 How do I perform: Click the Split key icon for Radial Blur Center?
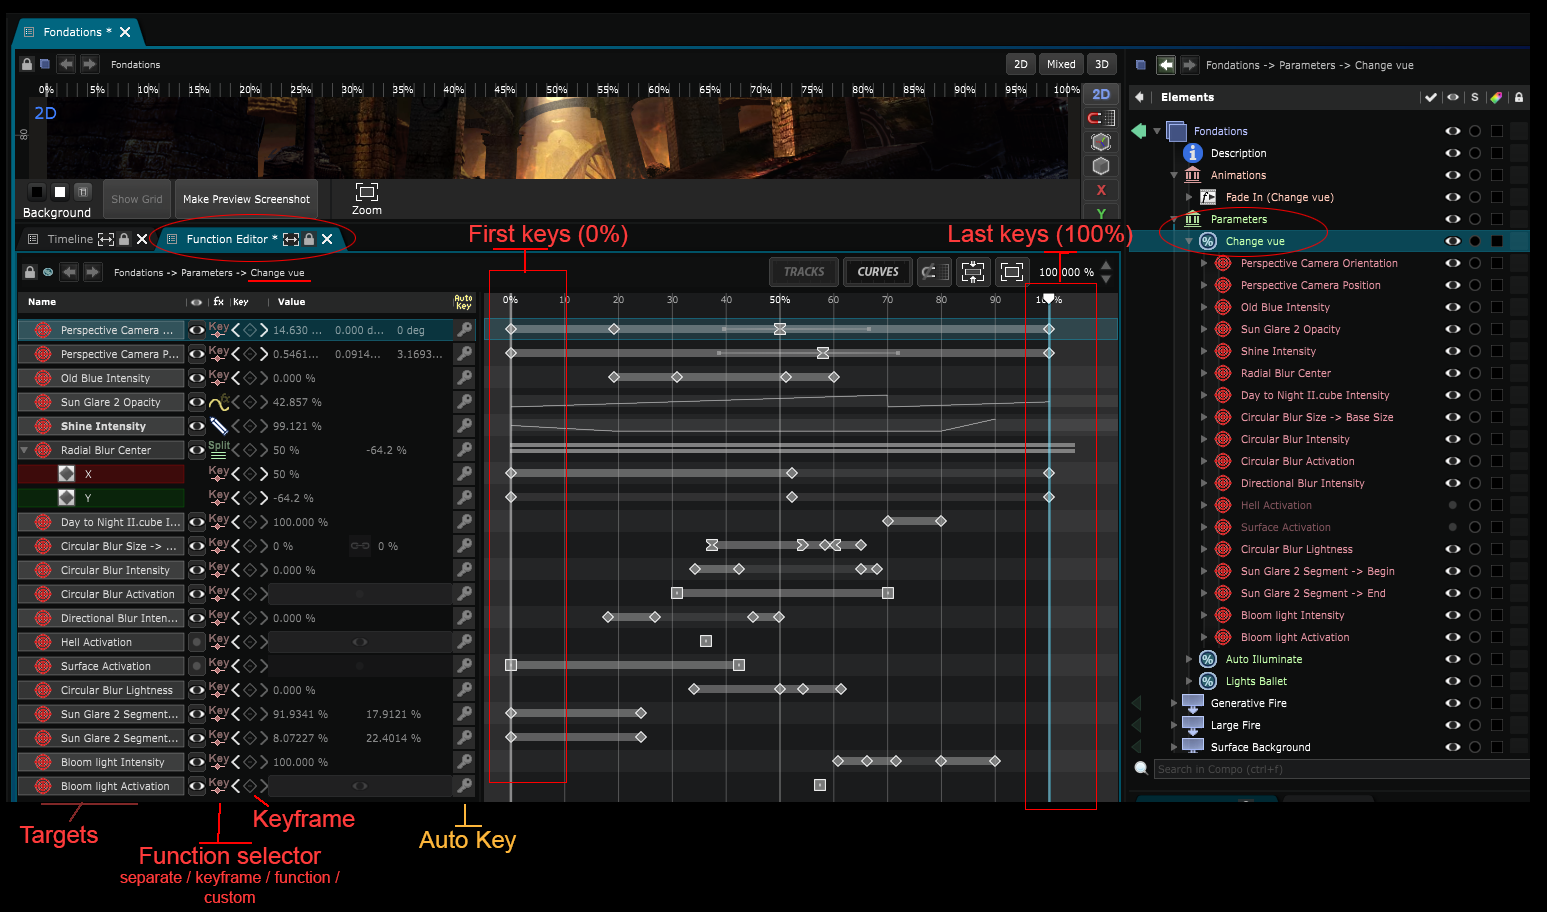tap(219, 450)
